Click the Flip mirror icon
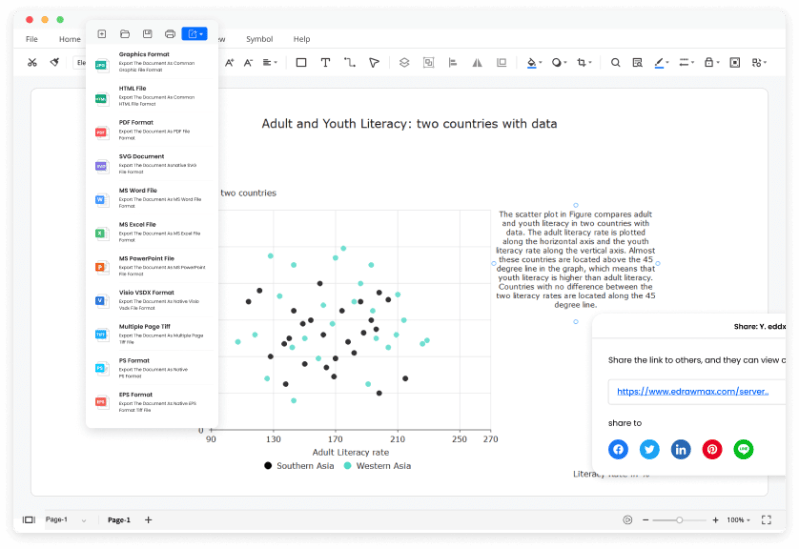 click(x=477, y=63)
